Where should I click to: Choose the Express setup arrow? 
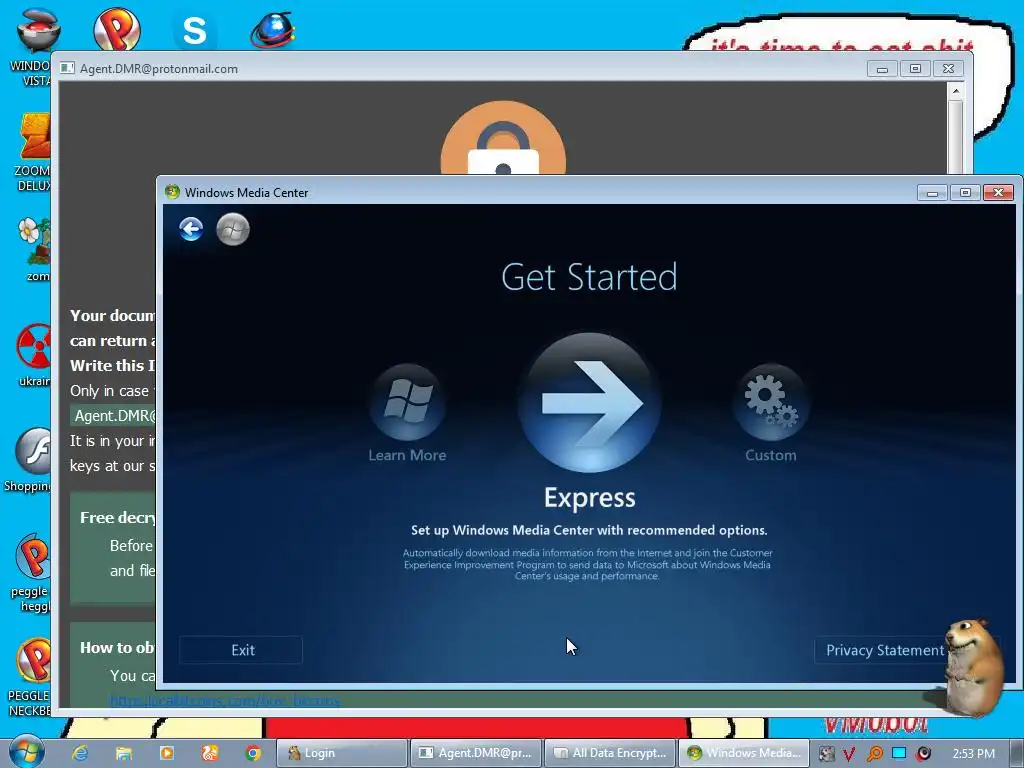coord(590,402)
